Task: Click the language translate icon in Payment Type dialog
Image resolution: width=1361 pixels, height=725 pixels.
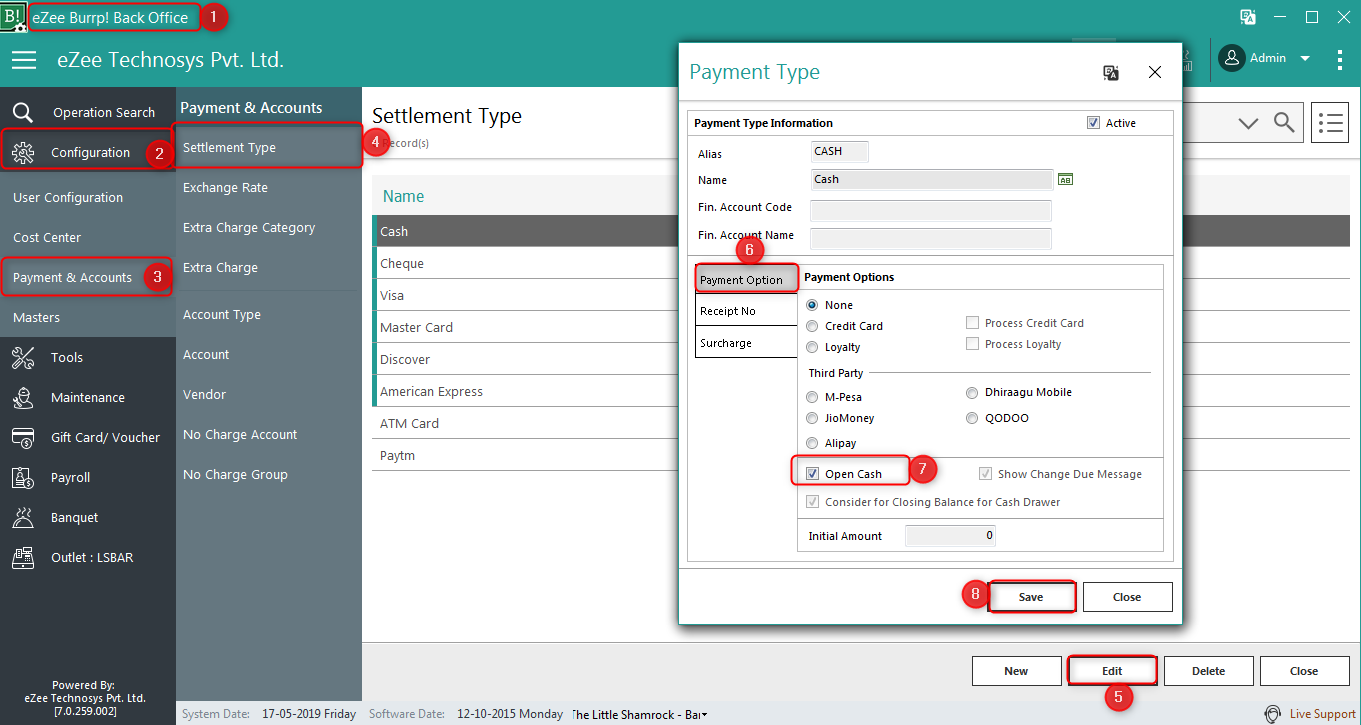Action: coord(1111,72)
